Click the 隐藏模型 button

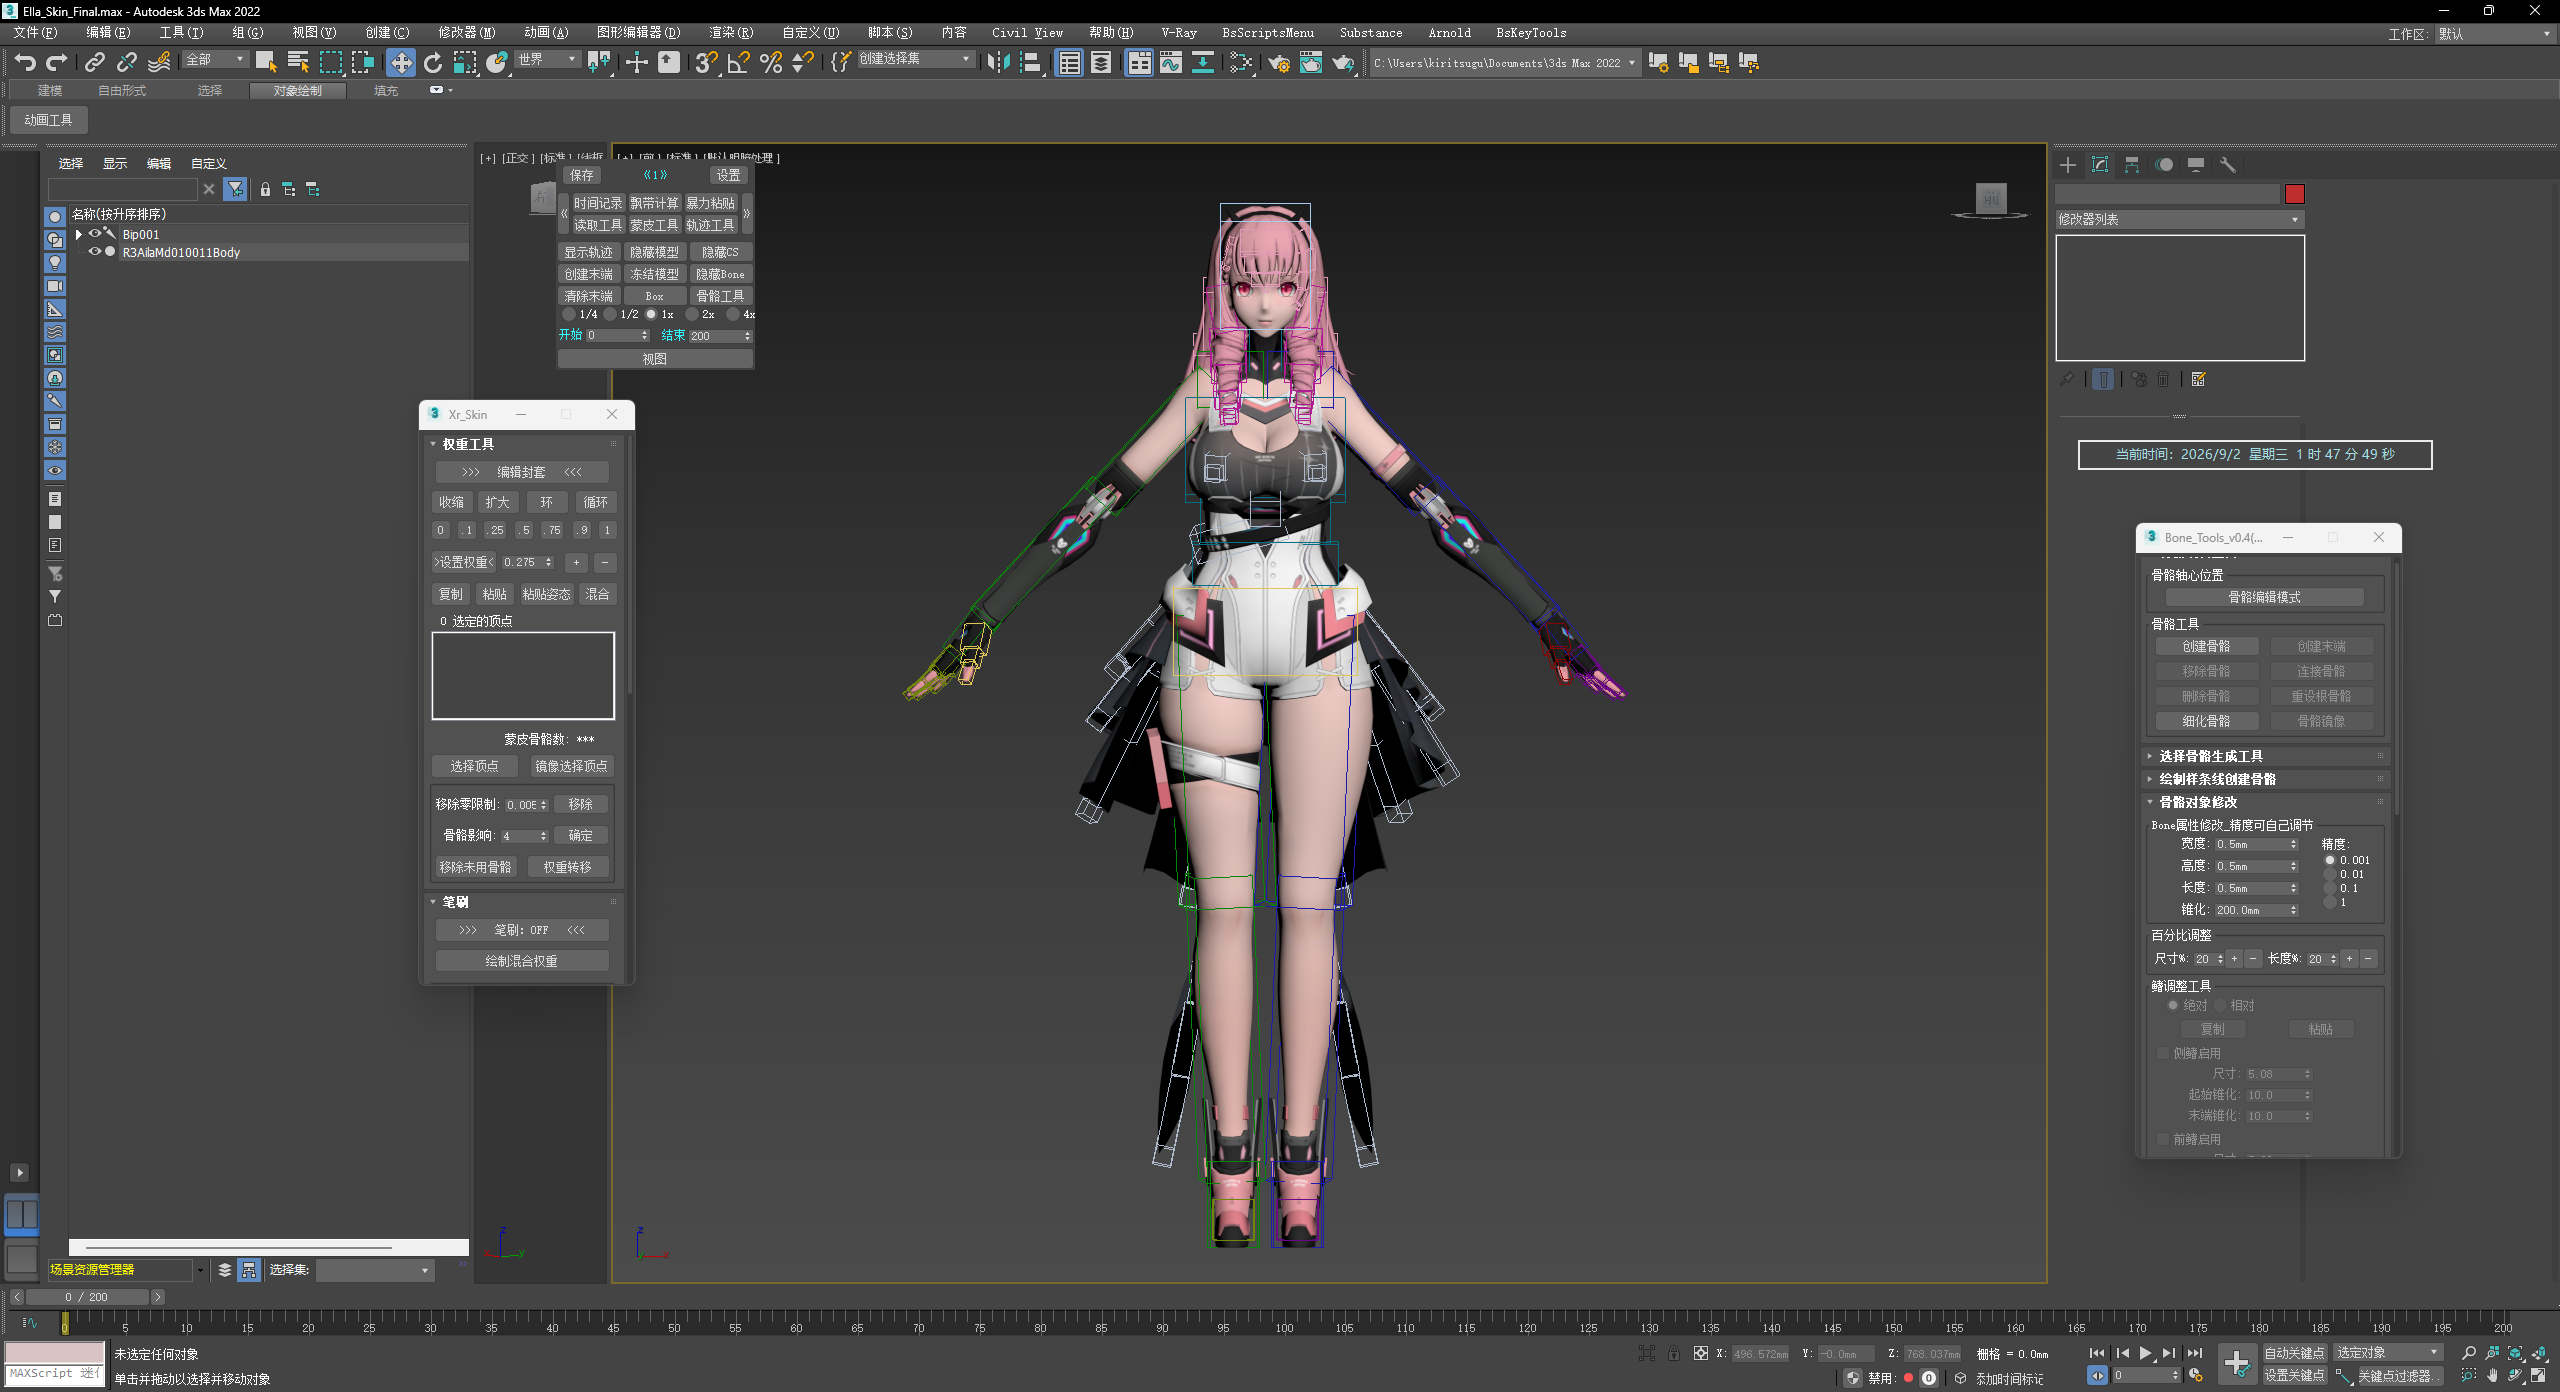(654, 252)
